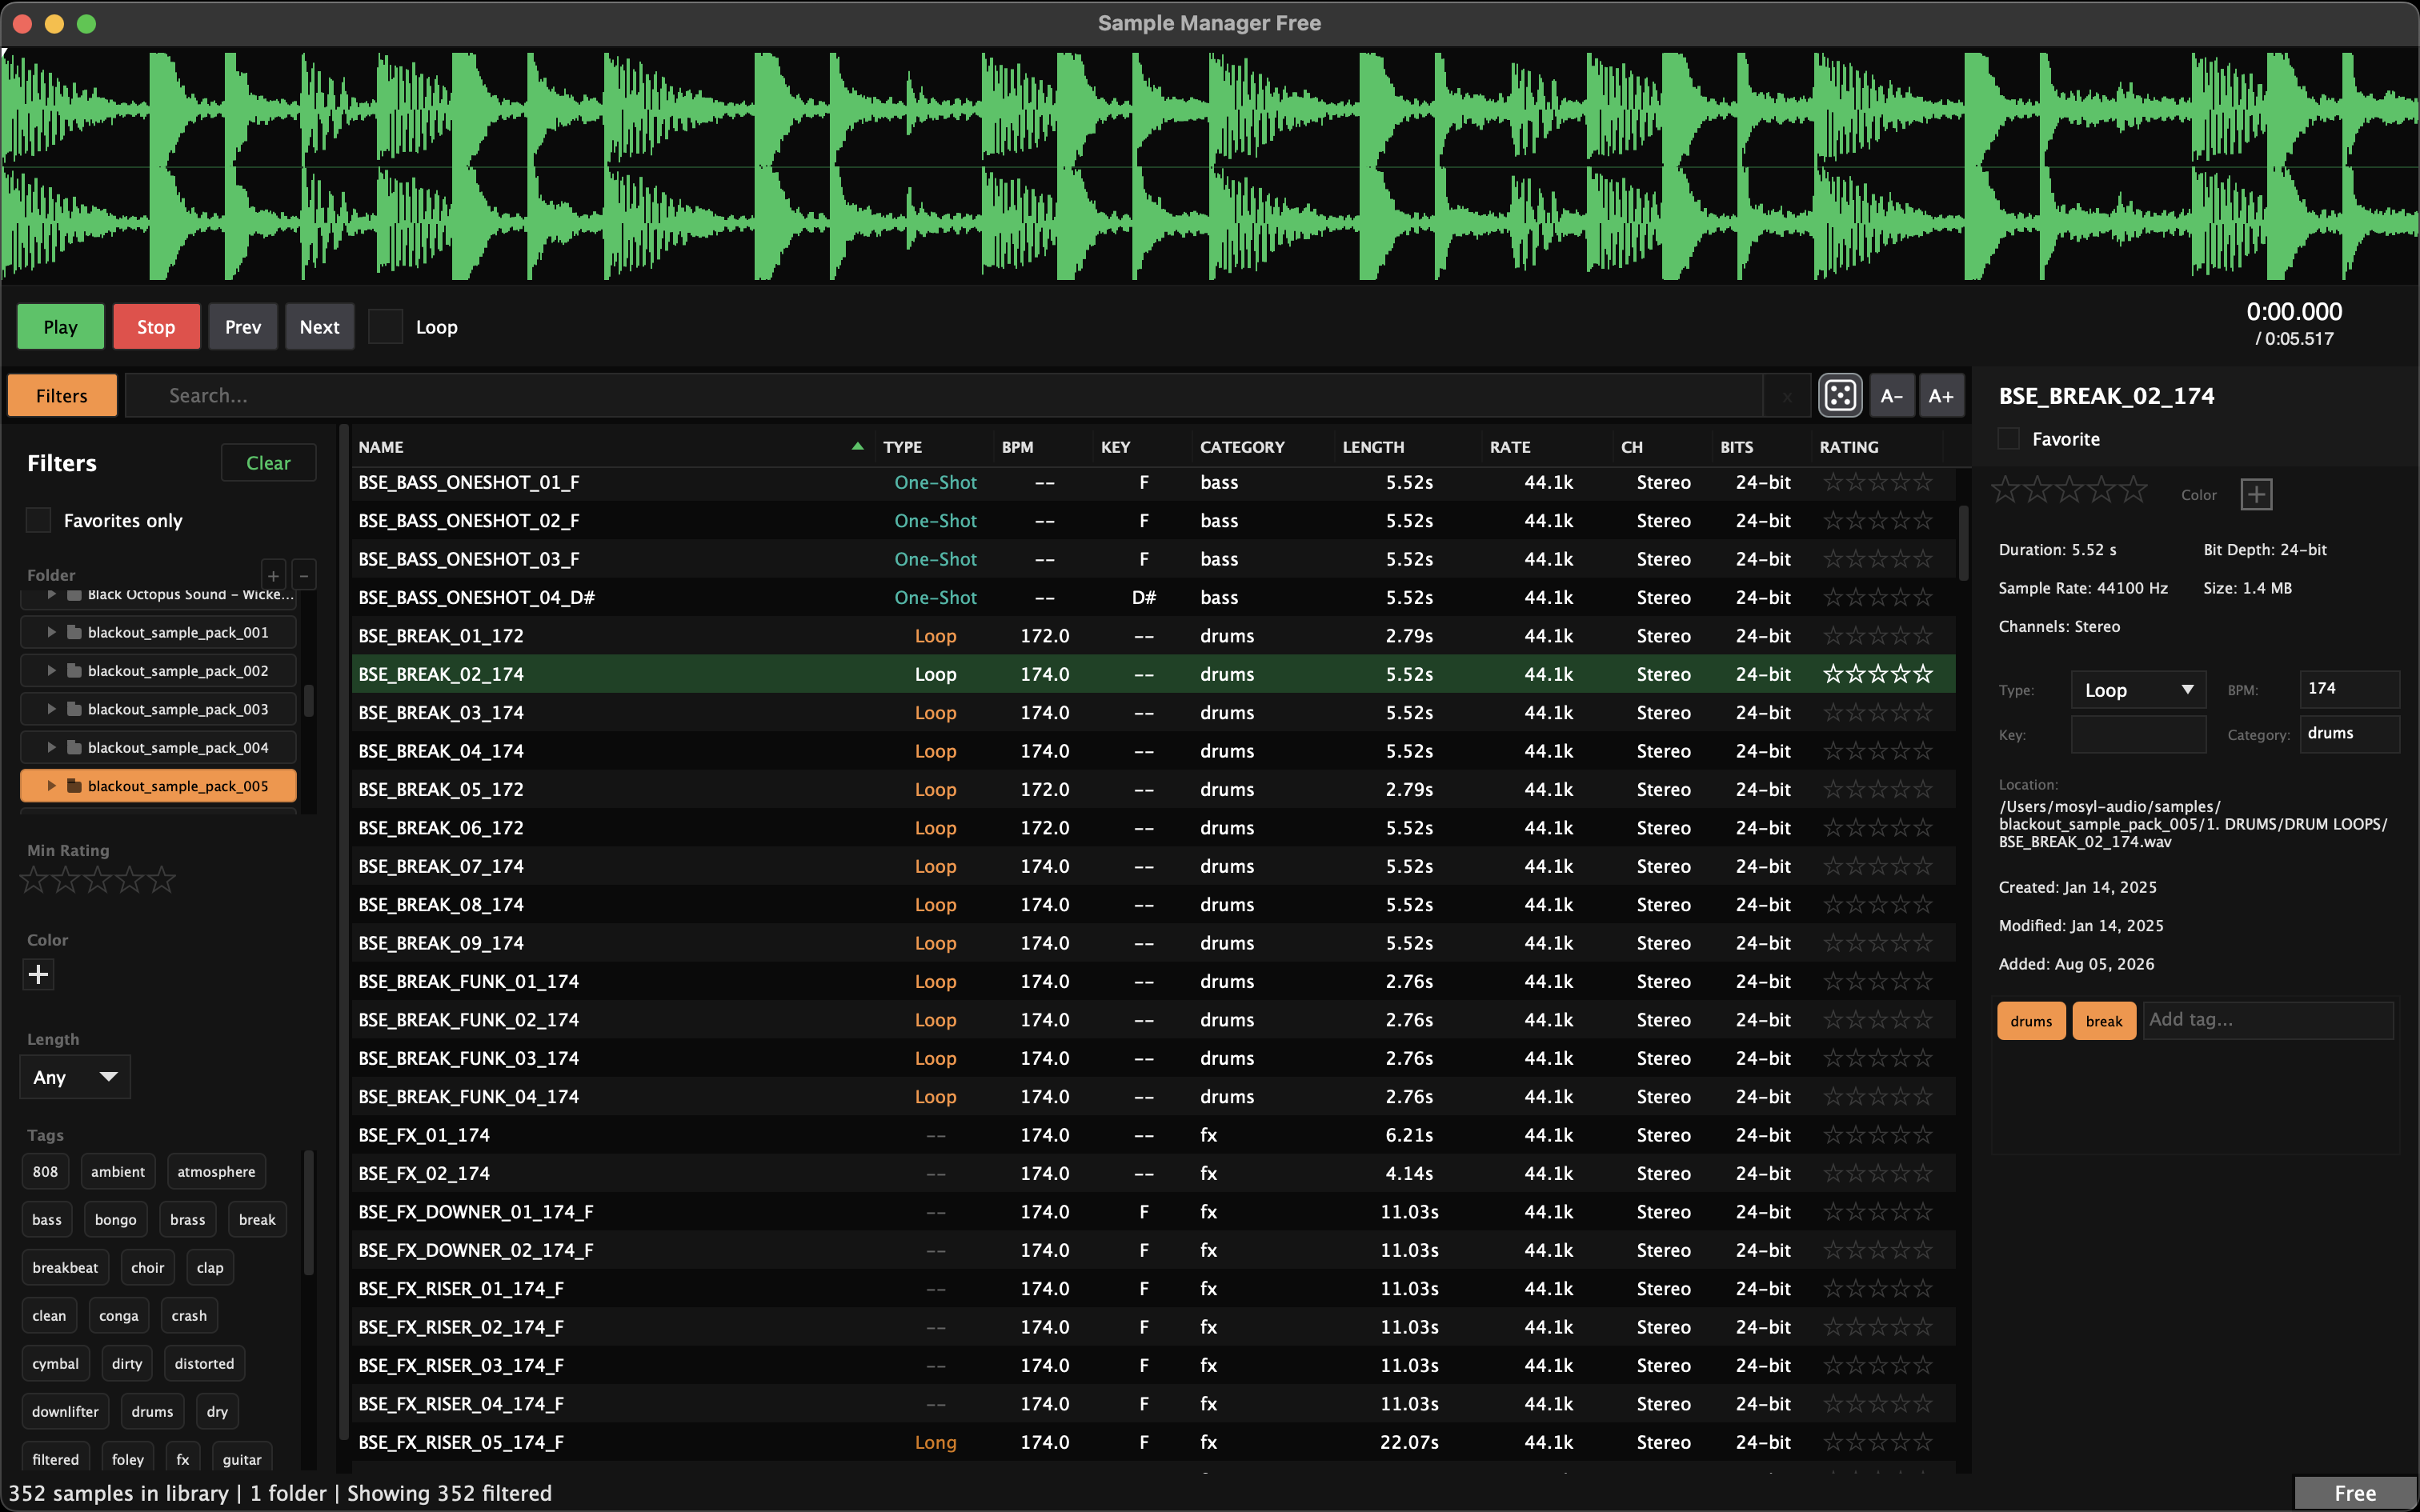Image resolution: width=2420 pixels, height=1512 pixels.
Task: Sort by TYPE column header
Action: [x=903, y=447]
